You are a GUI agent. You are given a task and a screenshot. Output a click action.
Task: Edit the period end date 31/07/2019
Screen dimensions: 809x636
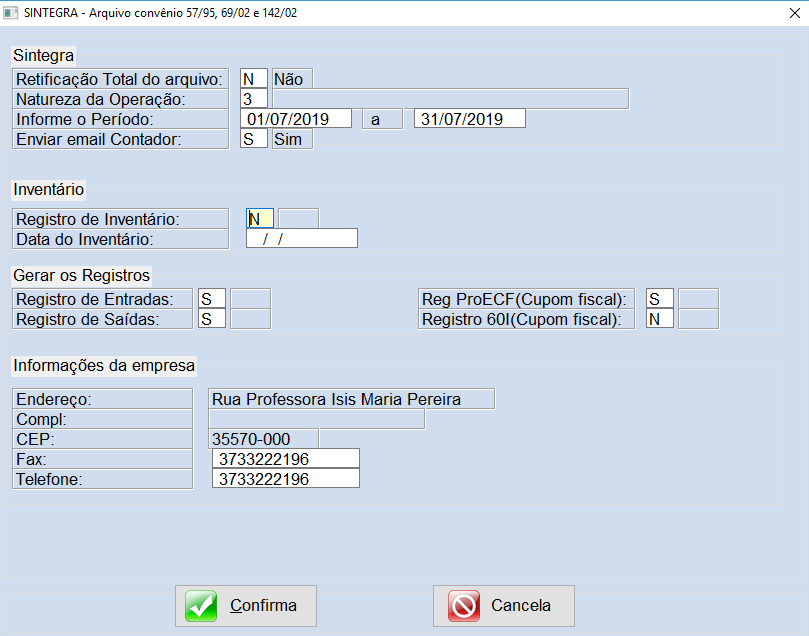pyautogui.click(x=469, y=119)
